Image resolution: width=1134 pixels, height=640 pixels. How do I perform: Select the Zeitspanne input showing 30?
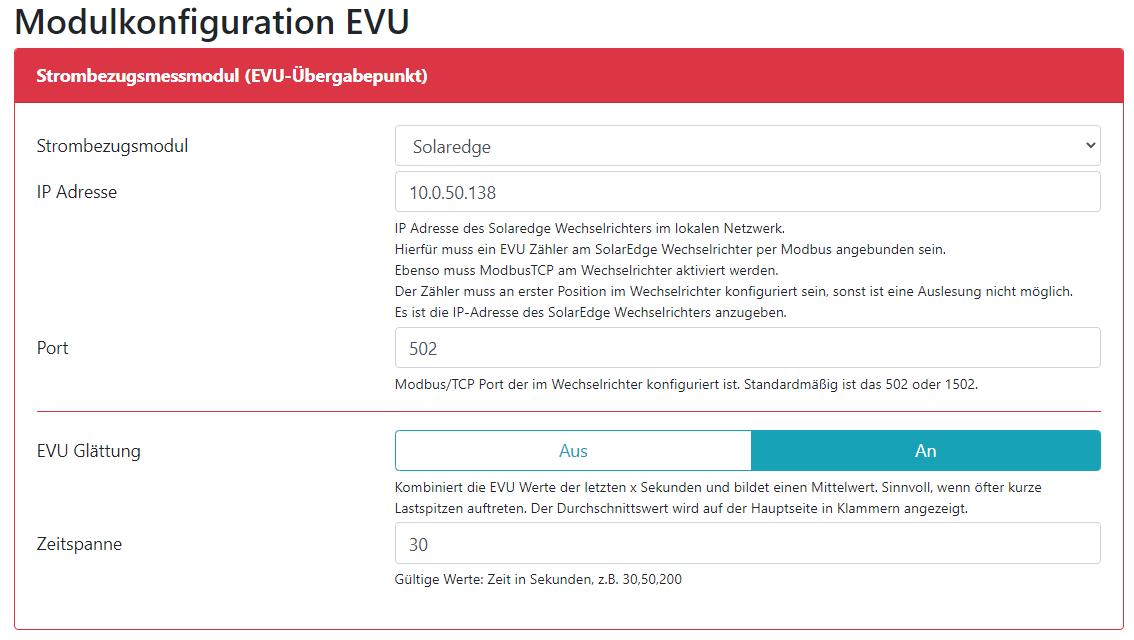pyautogui.click(x=747, y=544)
